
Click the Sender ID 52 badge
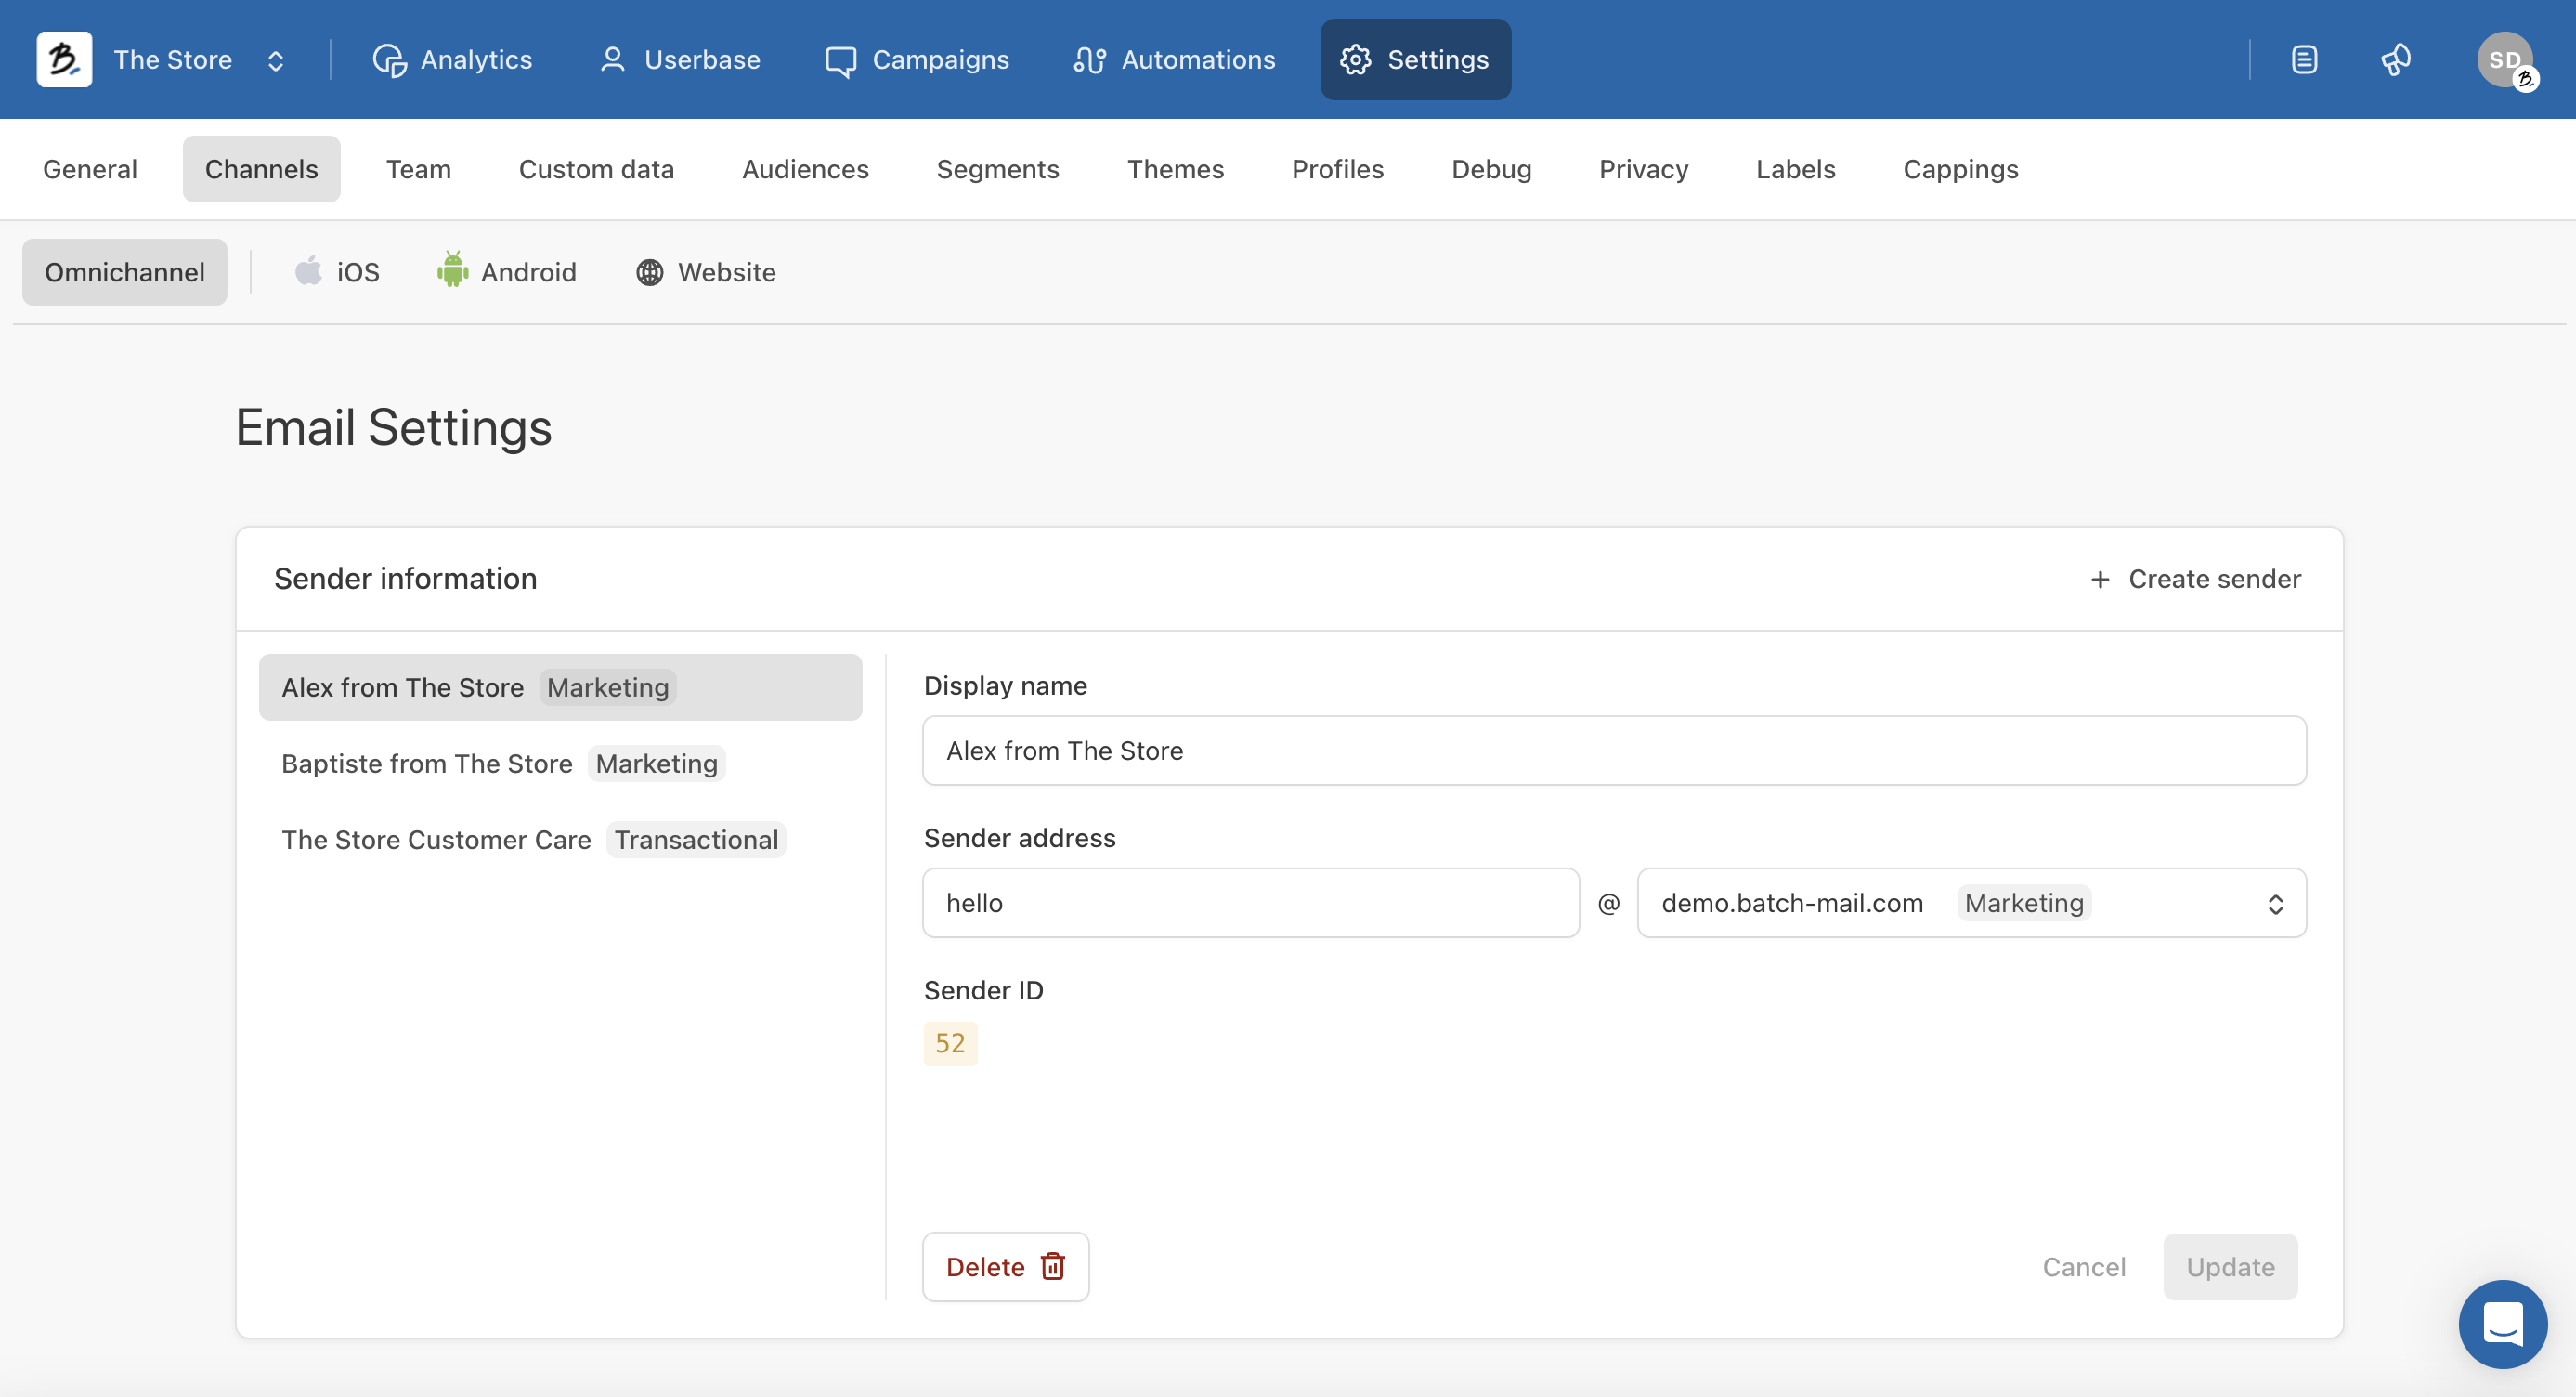(x=949, y=1043)
